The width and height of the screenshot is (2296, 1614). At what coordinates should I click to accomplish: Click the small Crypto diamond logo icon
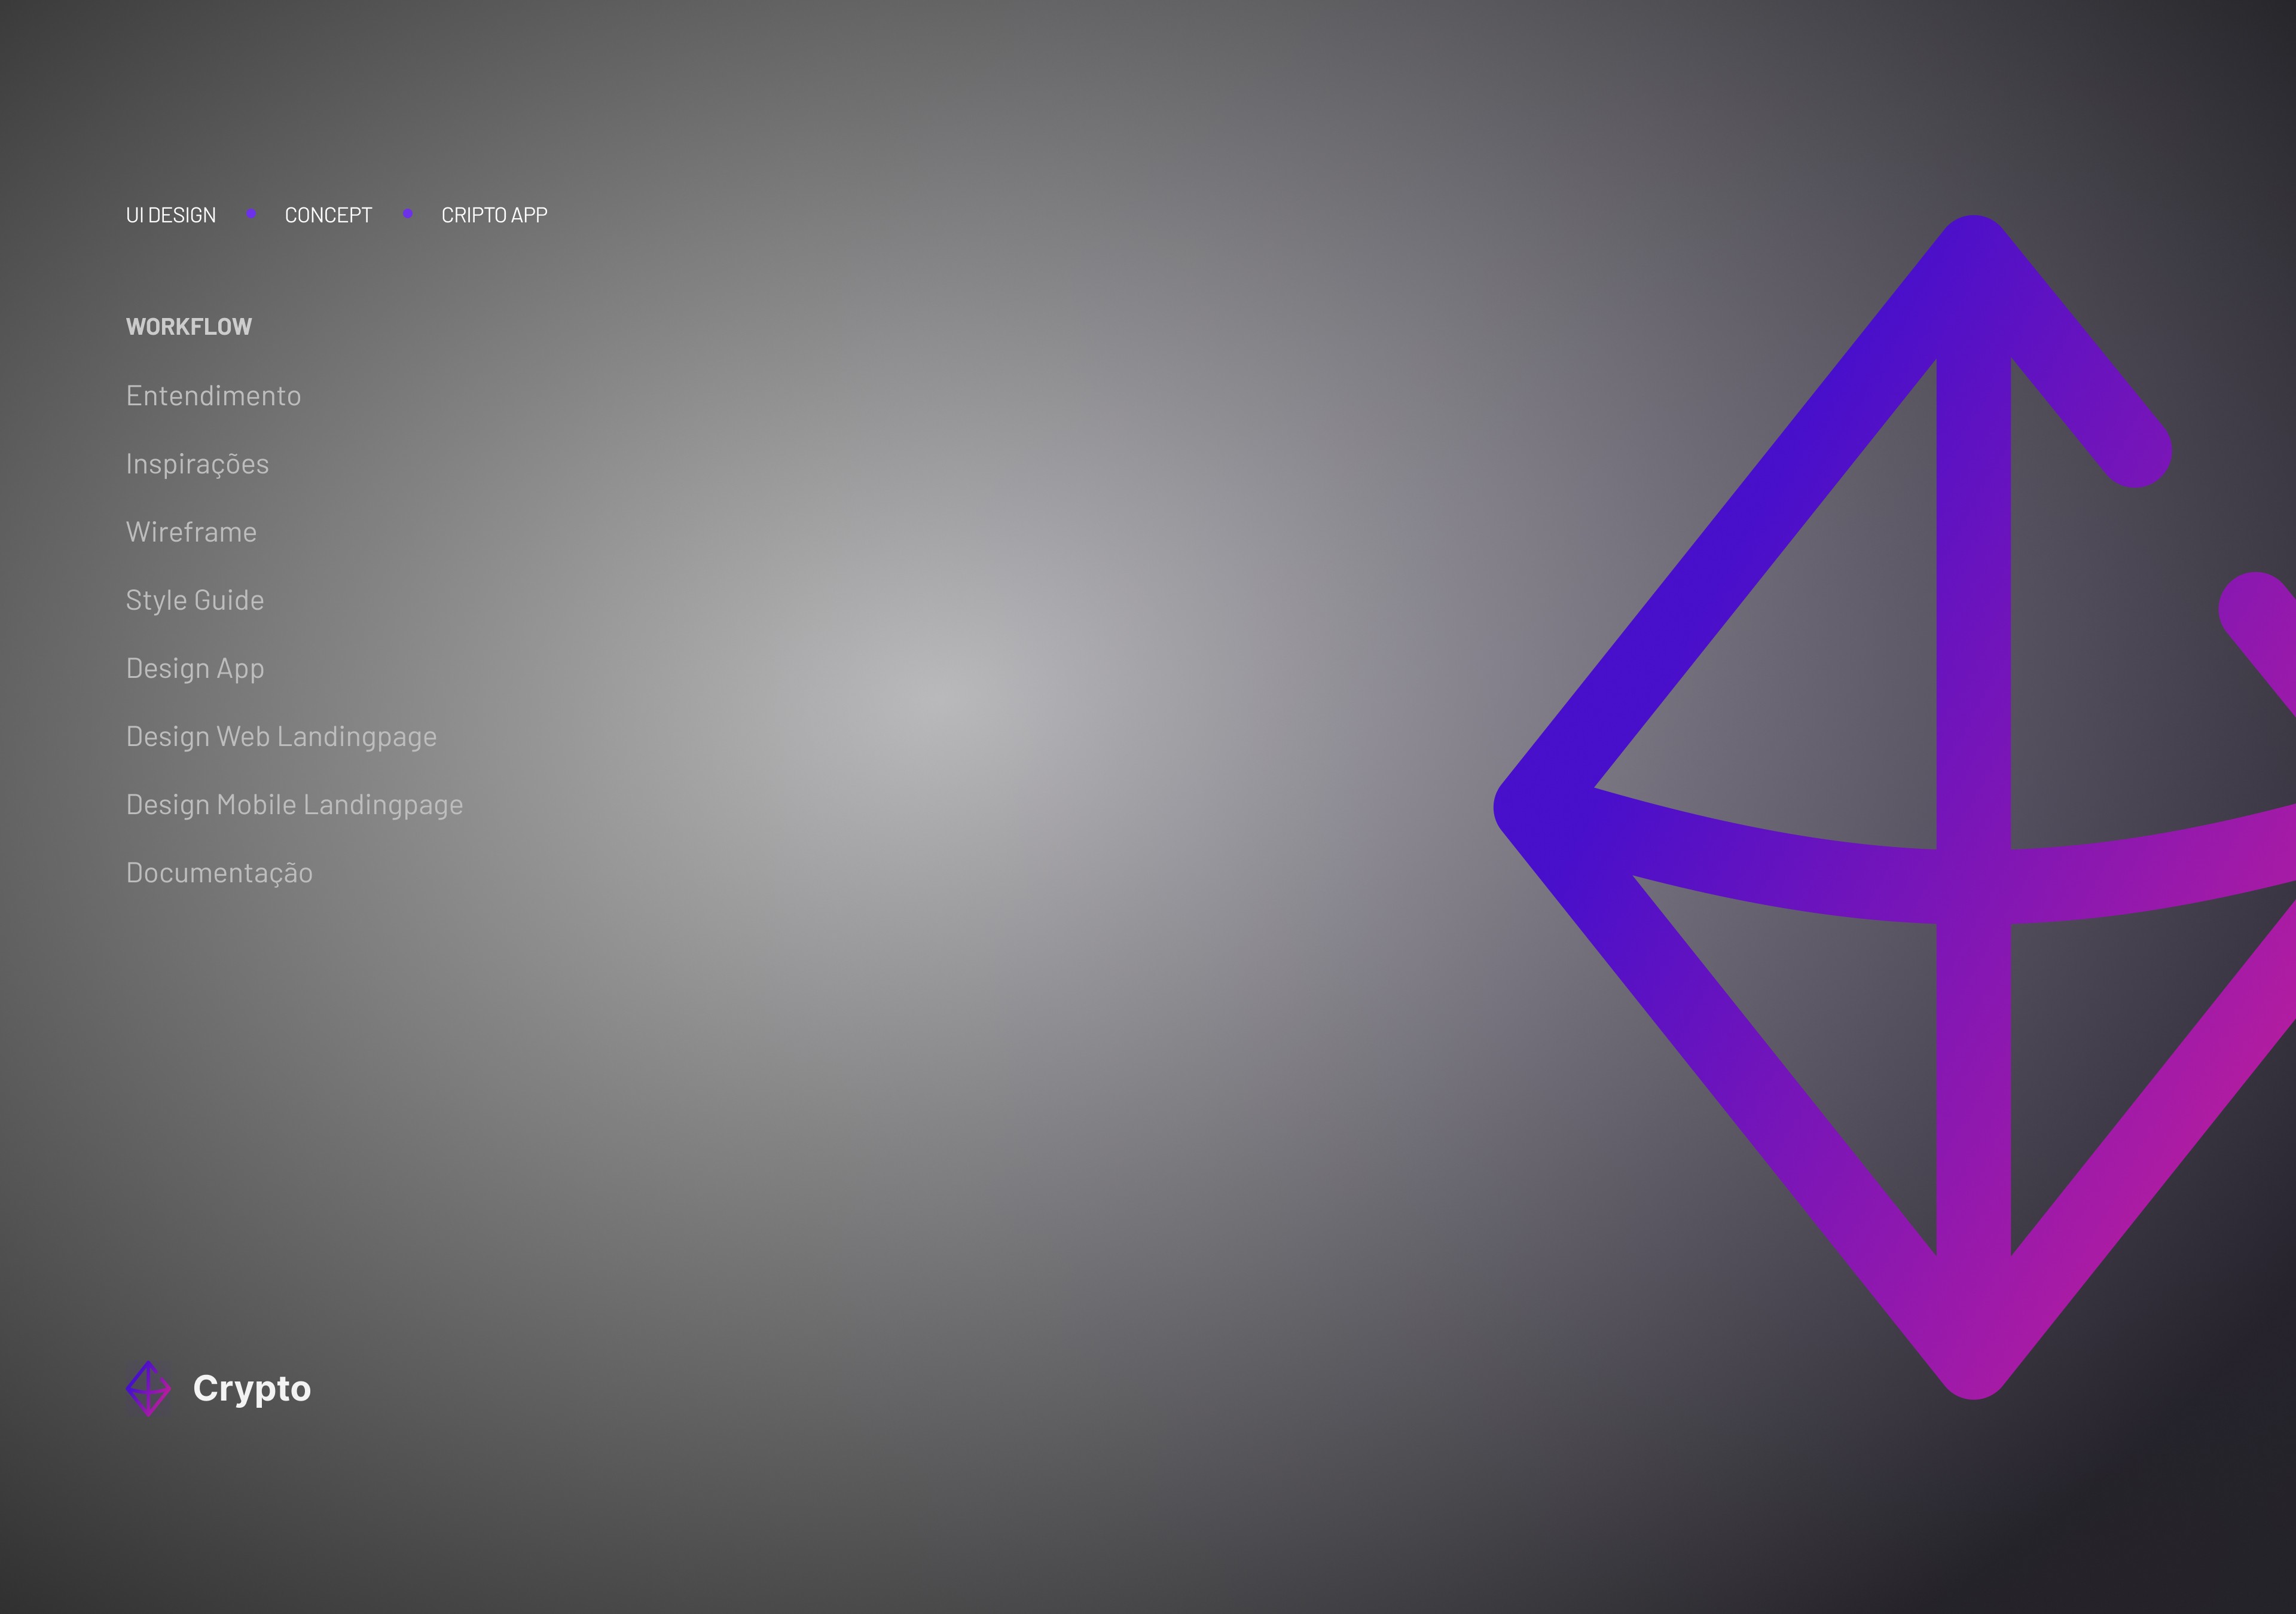pos(148,1388)
